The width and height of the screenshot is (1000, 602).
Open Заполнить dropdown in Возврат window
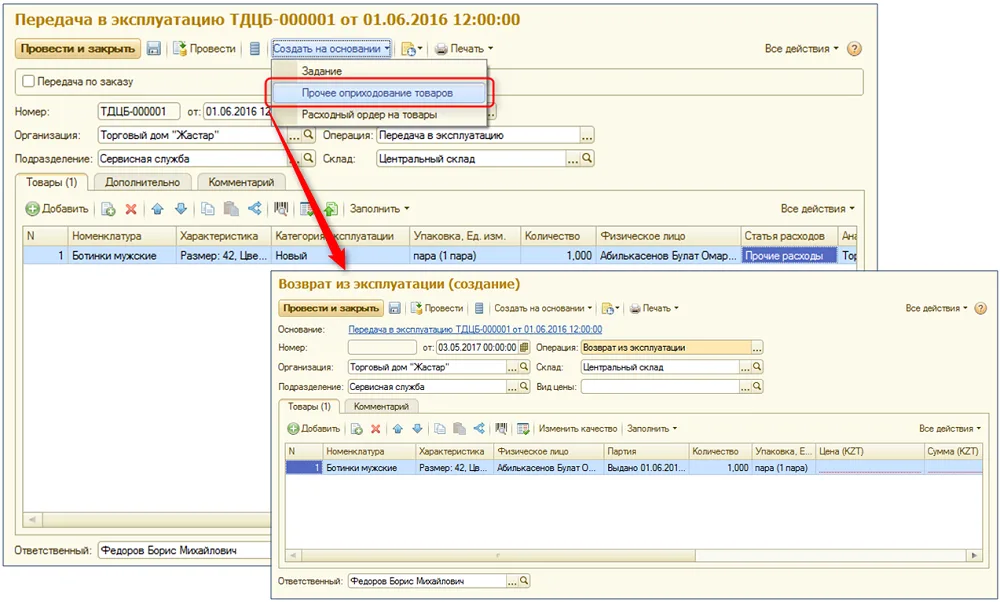click(652, 429)
